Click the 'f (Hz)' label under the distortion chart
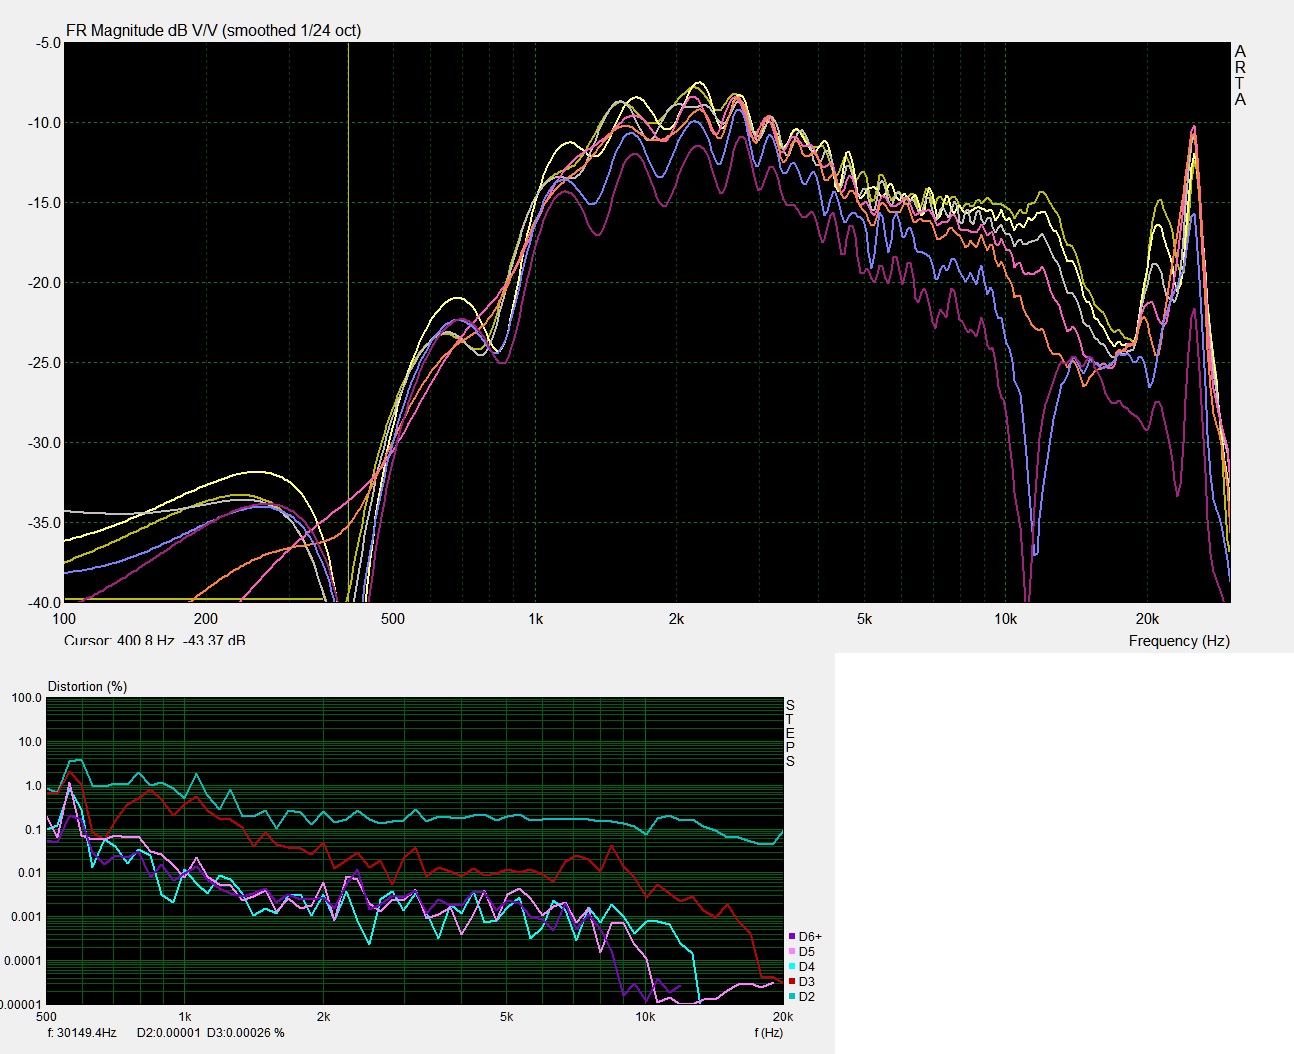 (x=769, y=1032)
